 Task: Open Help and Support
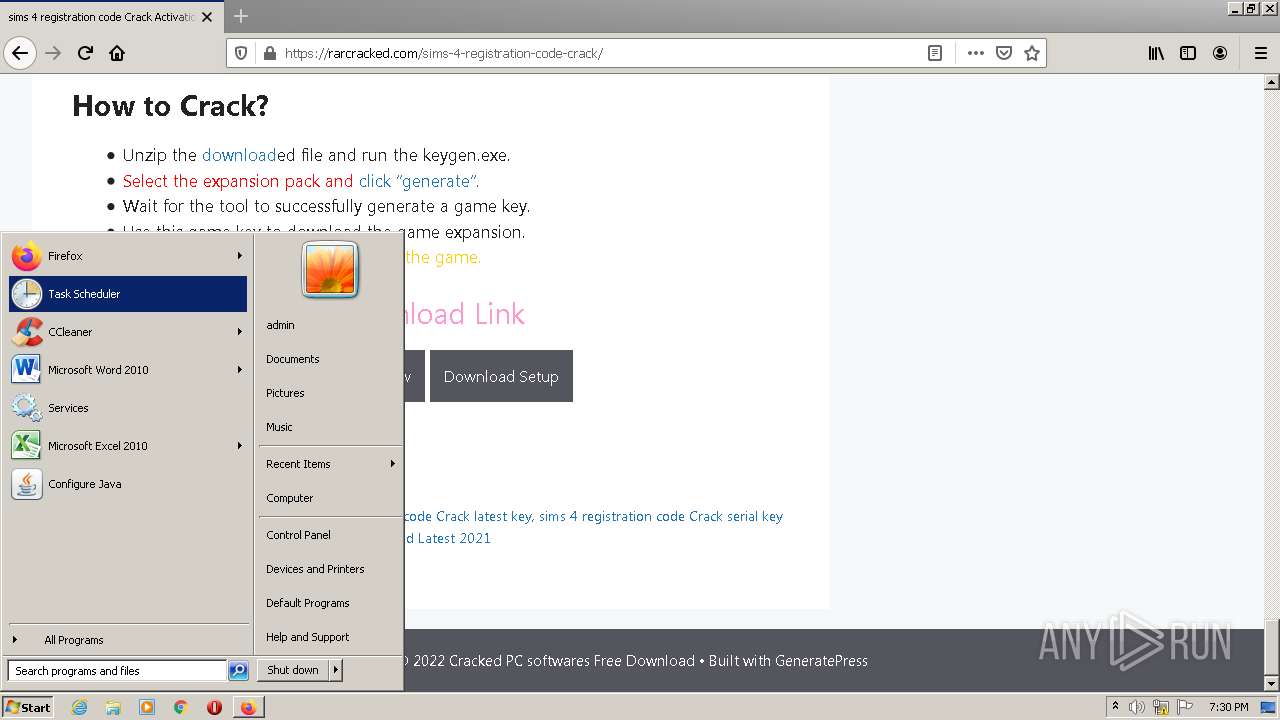(x=330, y=637)
